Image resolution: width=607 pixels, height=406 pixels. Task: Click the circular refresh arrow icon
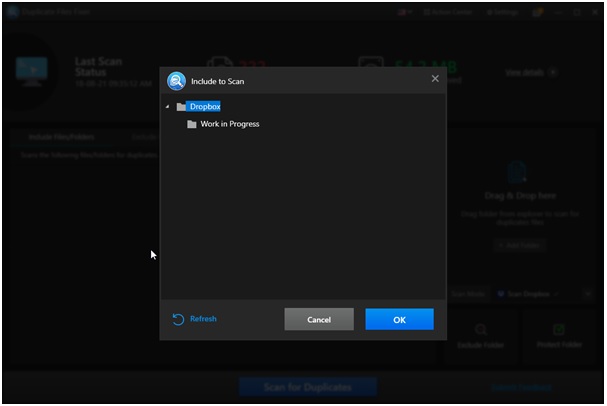coord(178,319)
